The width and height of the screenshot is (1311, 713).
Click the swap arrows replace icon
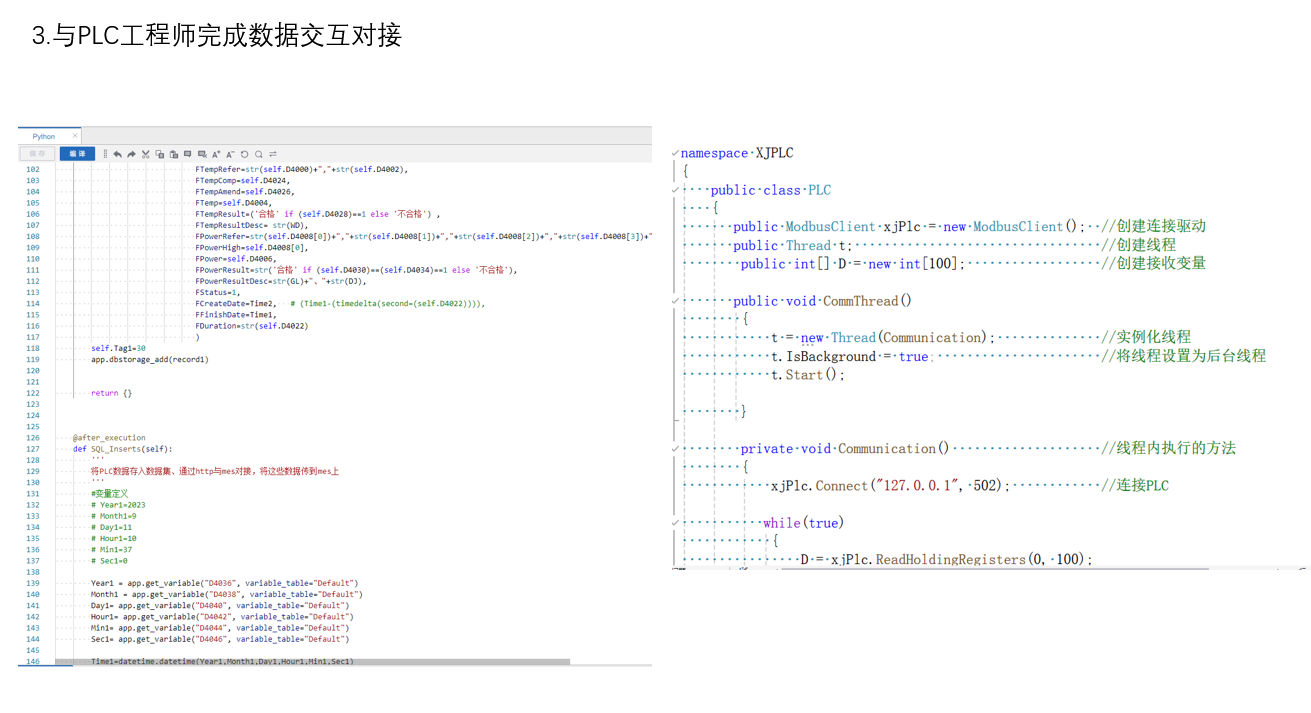pos(272,154)
